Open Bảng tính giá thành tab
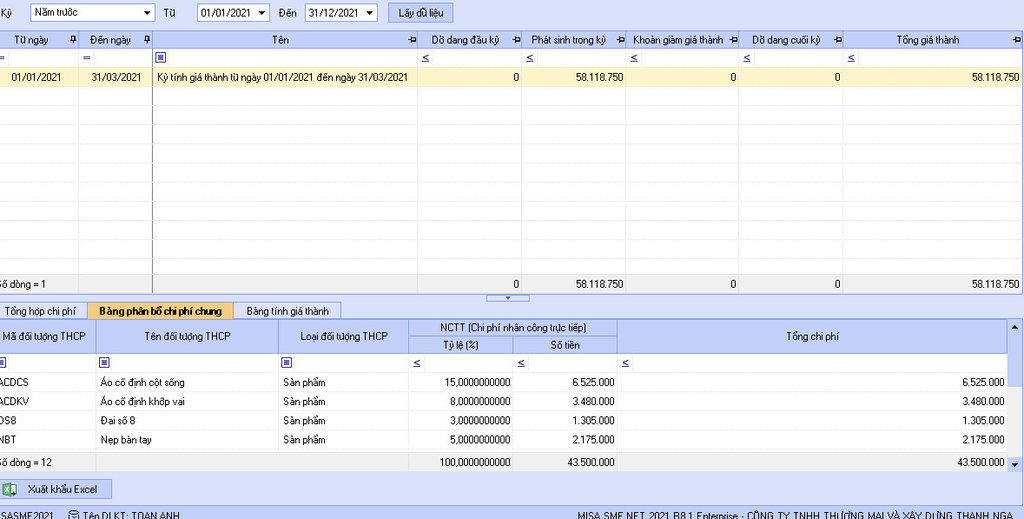The height and width of the screenshot is (519, 1024). coord(287,311)
